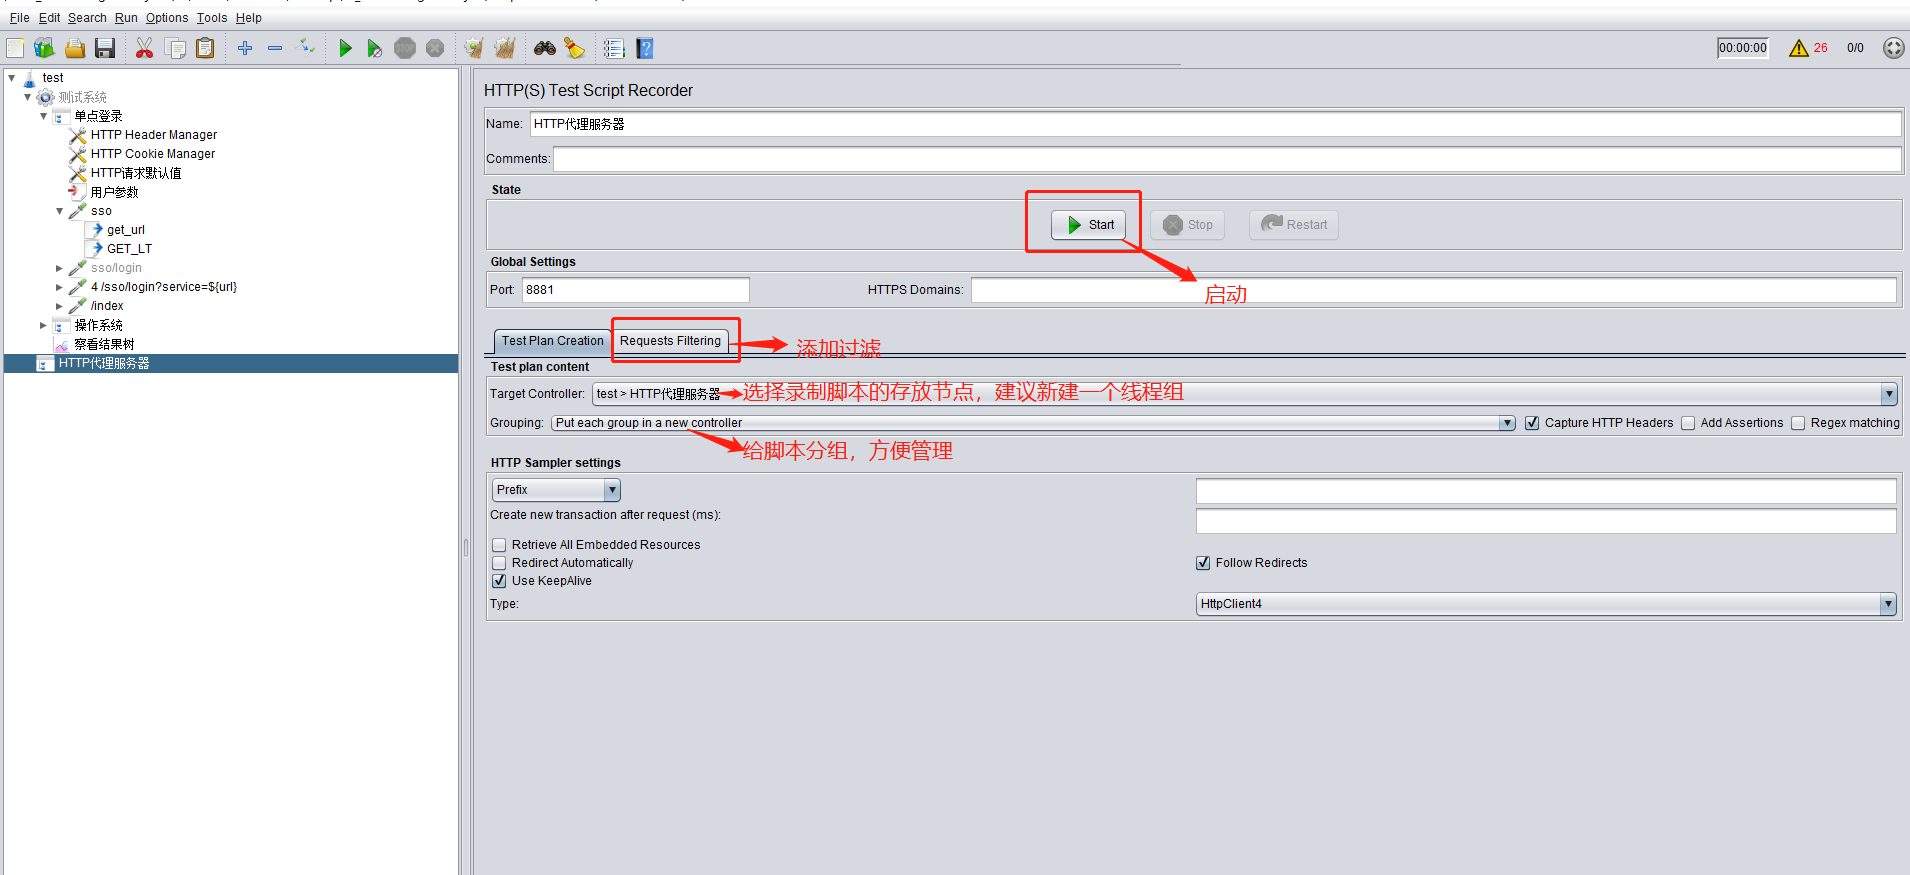Expand the sso/login tree node
Image resolution: width=1910 pixels, height=875 pixels.
point(60,268)
